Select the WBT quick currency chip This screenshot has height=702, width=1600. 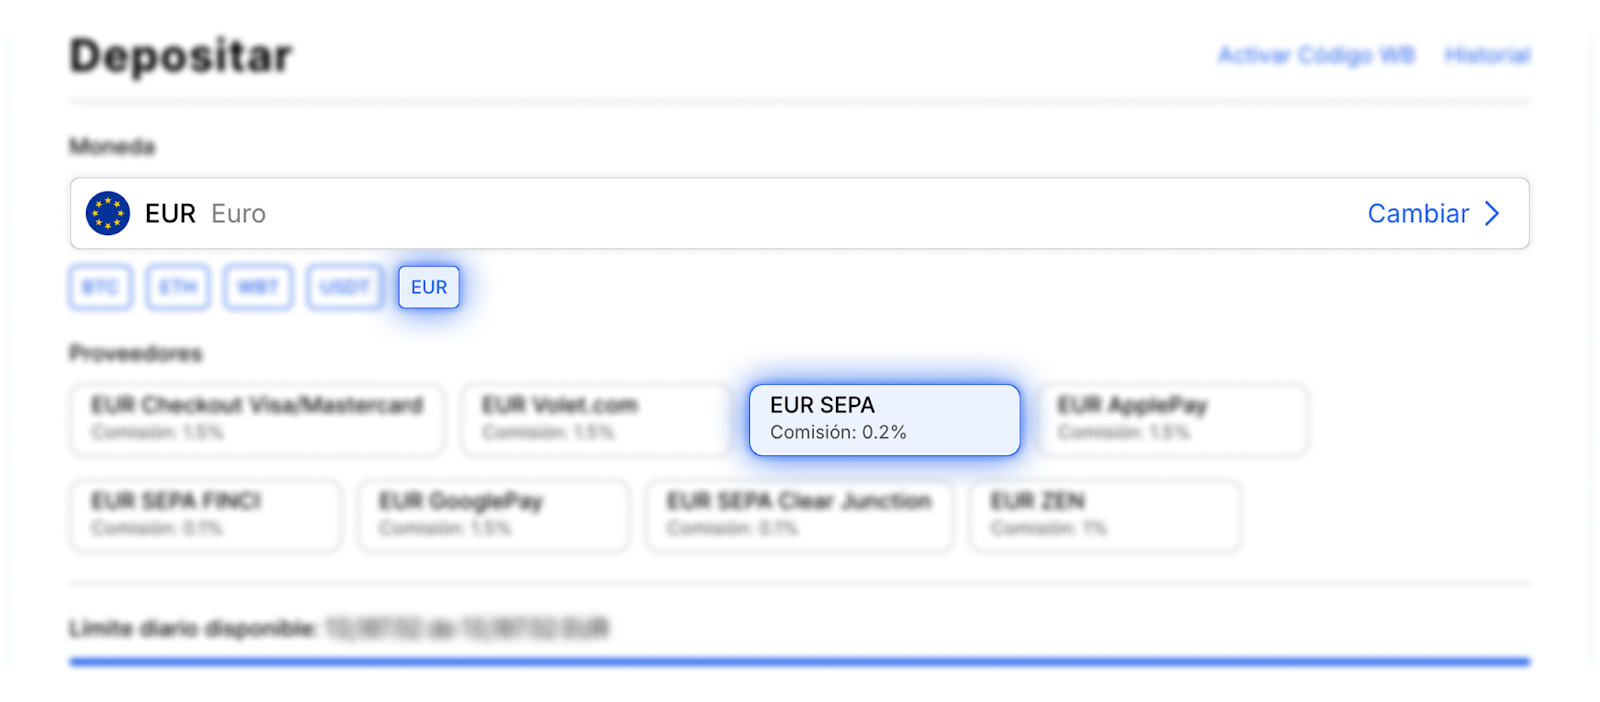tap(258, 287)
